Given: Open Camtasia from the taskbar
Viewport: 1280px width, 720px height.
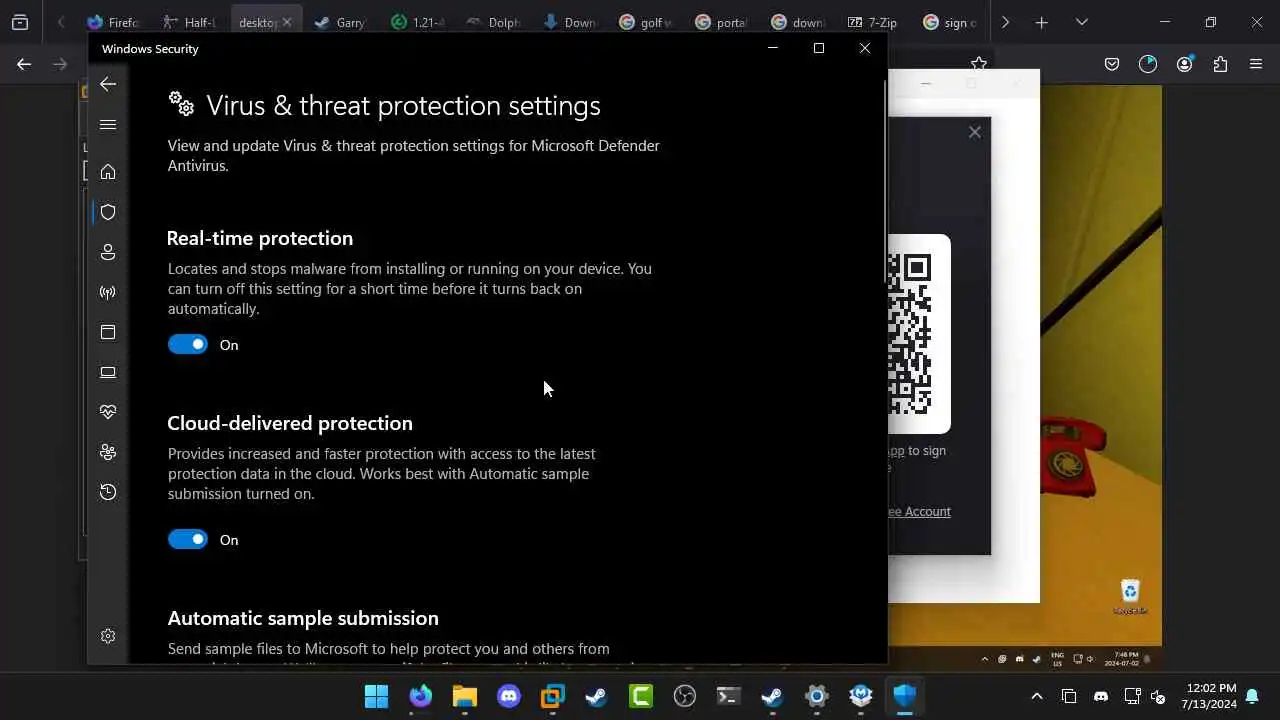Looking at the screenshot, I should click(641, 696).
